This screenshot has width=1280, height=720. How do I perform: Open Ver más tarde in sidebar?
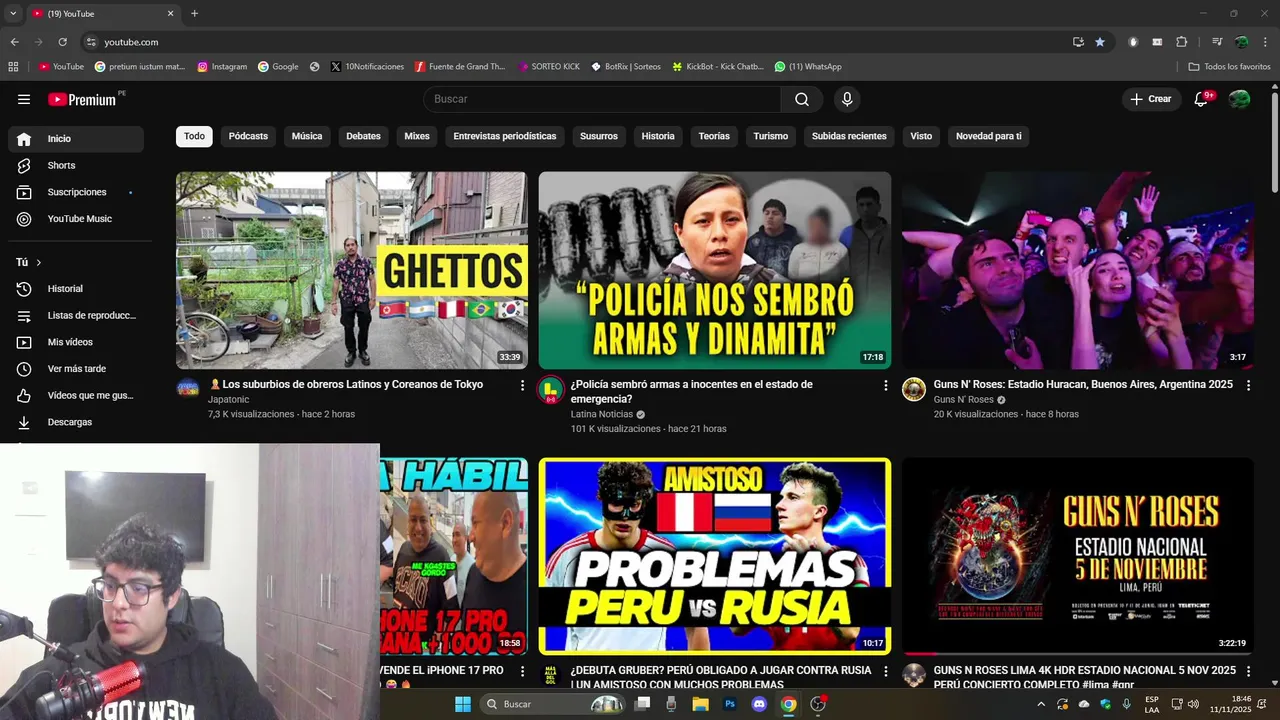tap(76, 369)
